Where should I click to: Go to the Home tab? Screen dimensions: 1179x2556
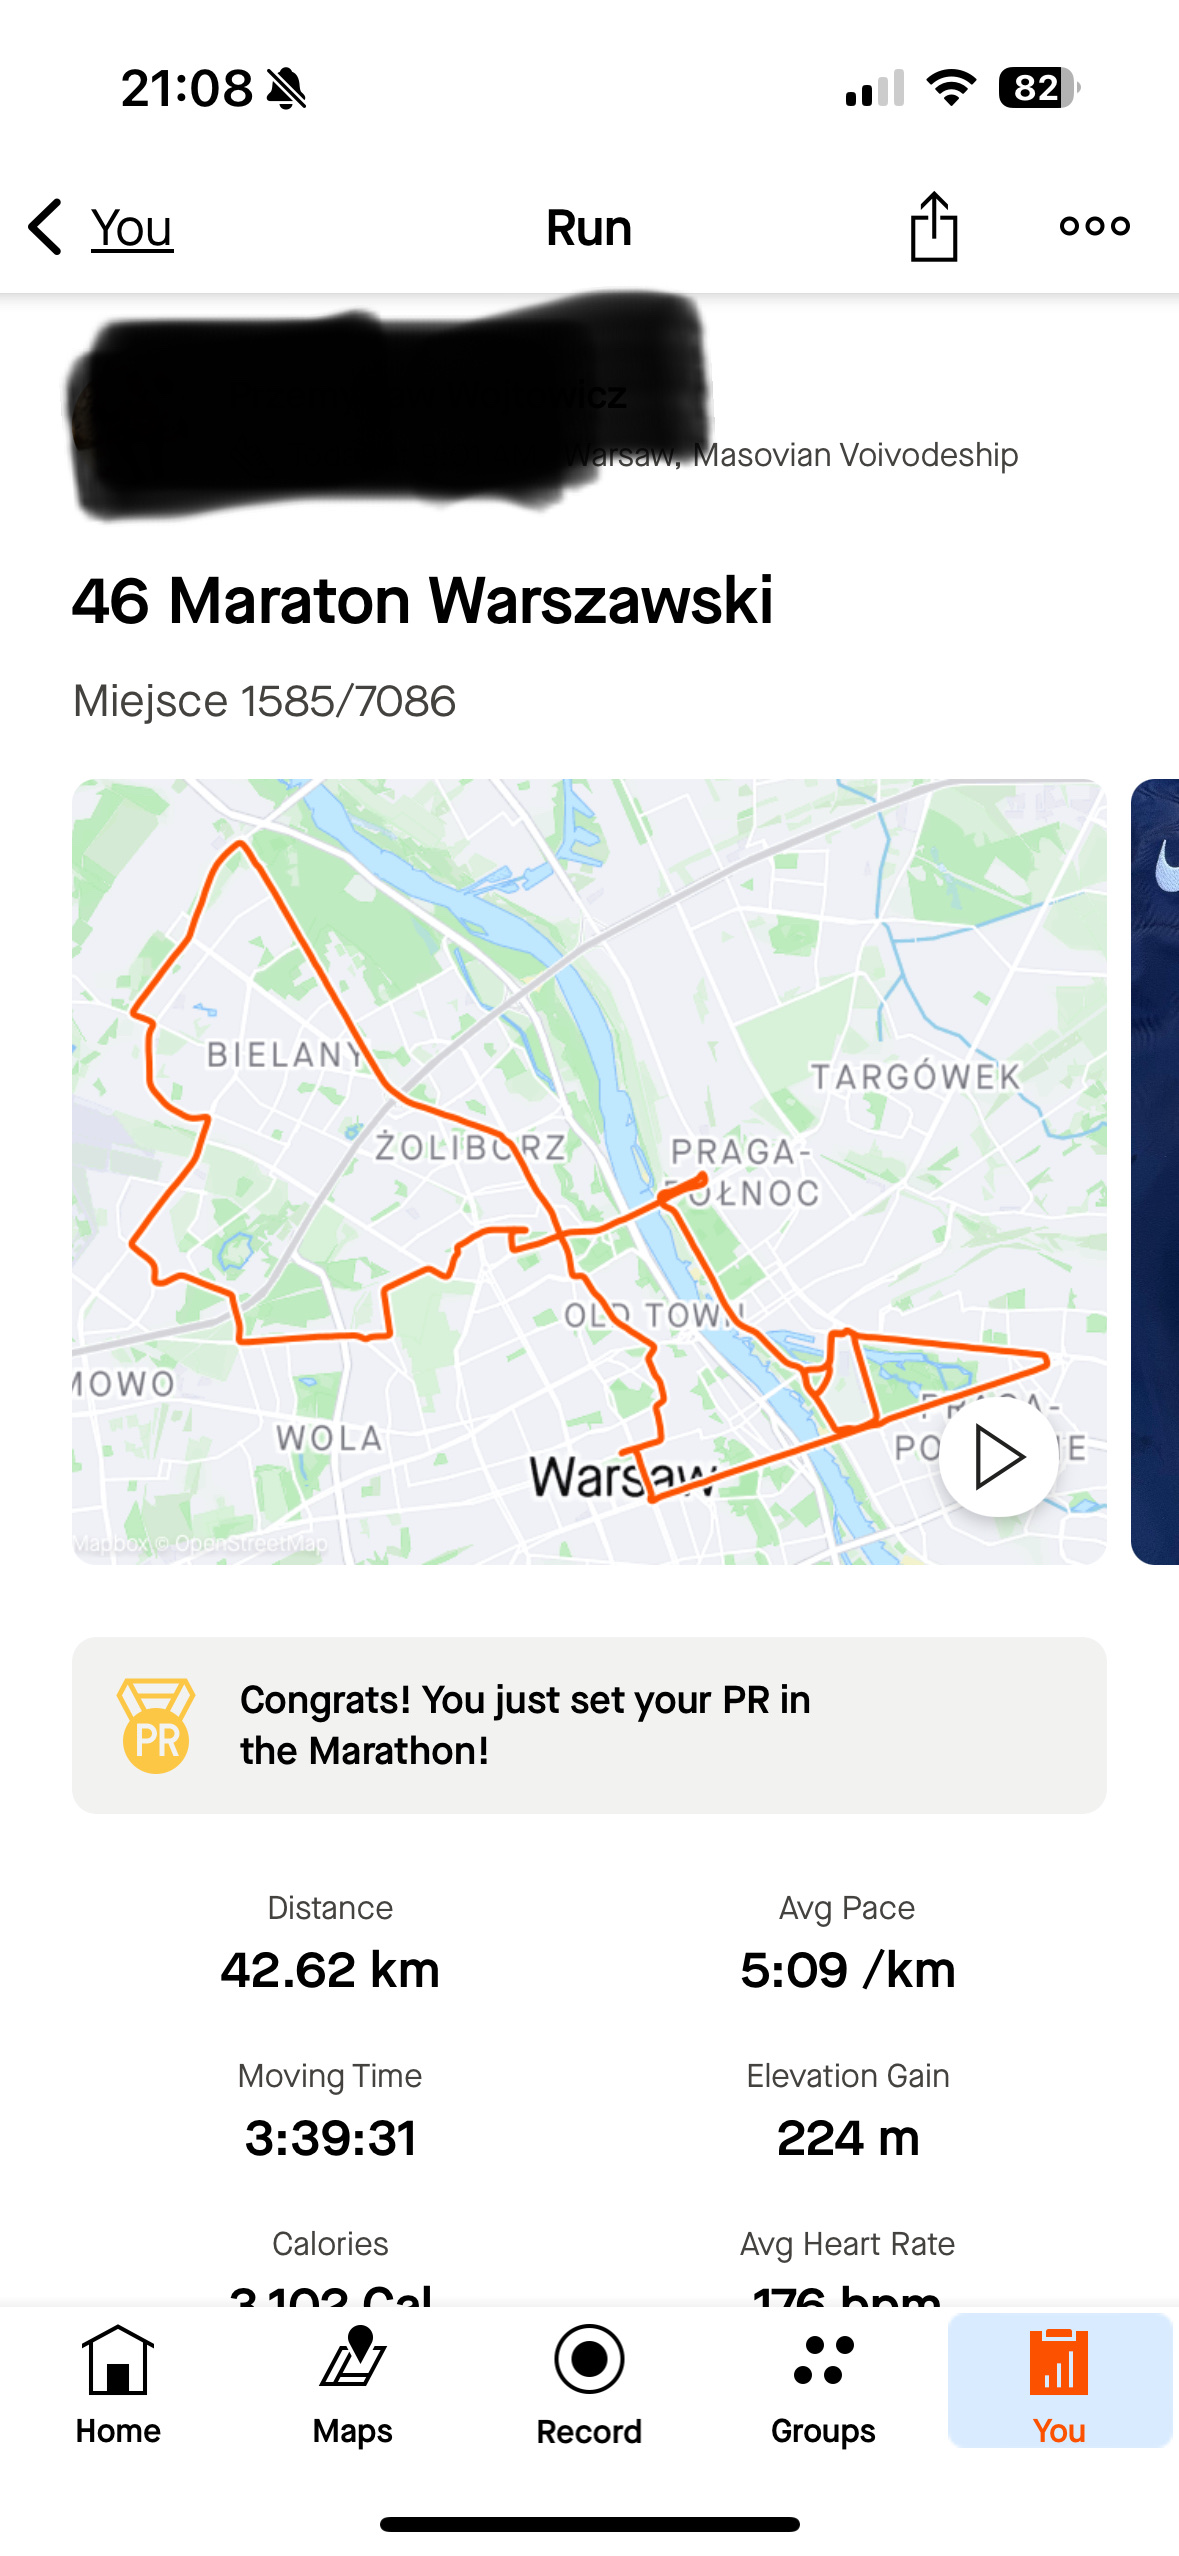pyautogui.click(x=118, y=2385)
